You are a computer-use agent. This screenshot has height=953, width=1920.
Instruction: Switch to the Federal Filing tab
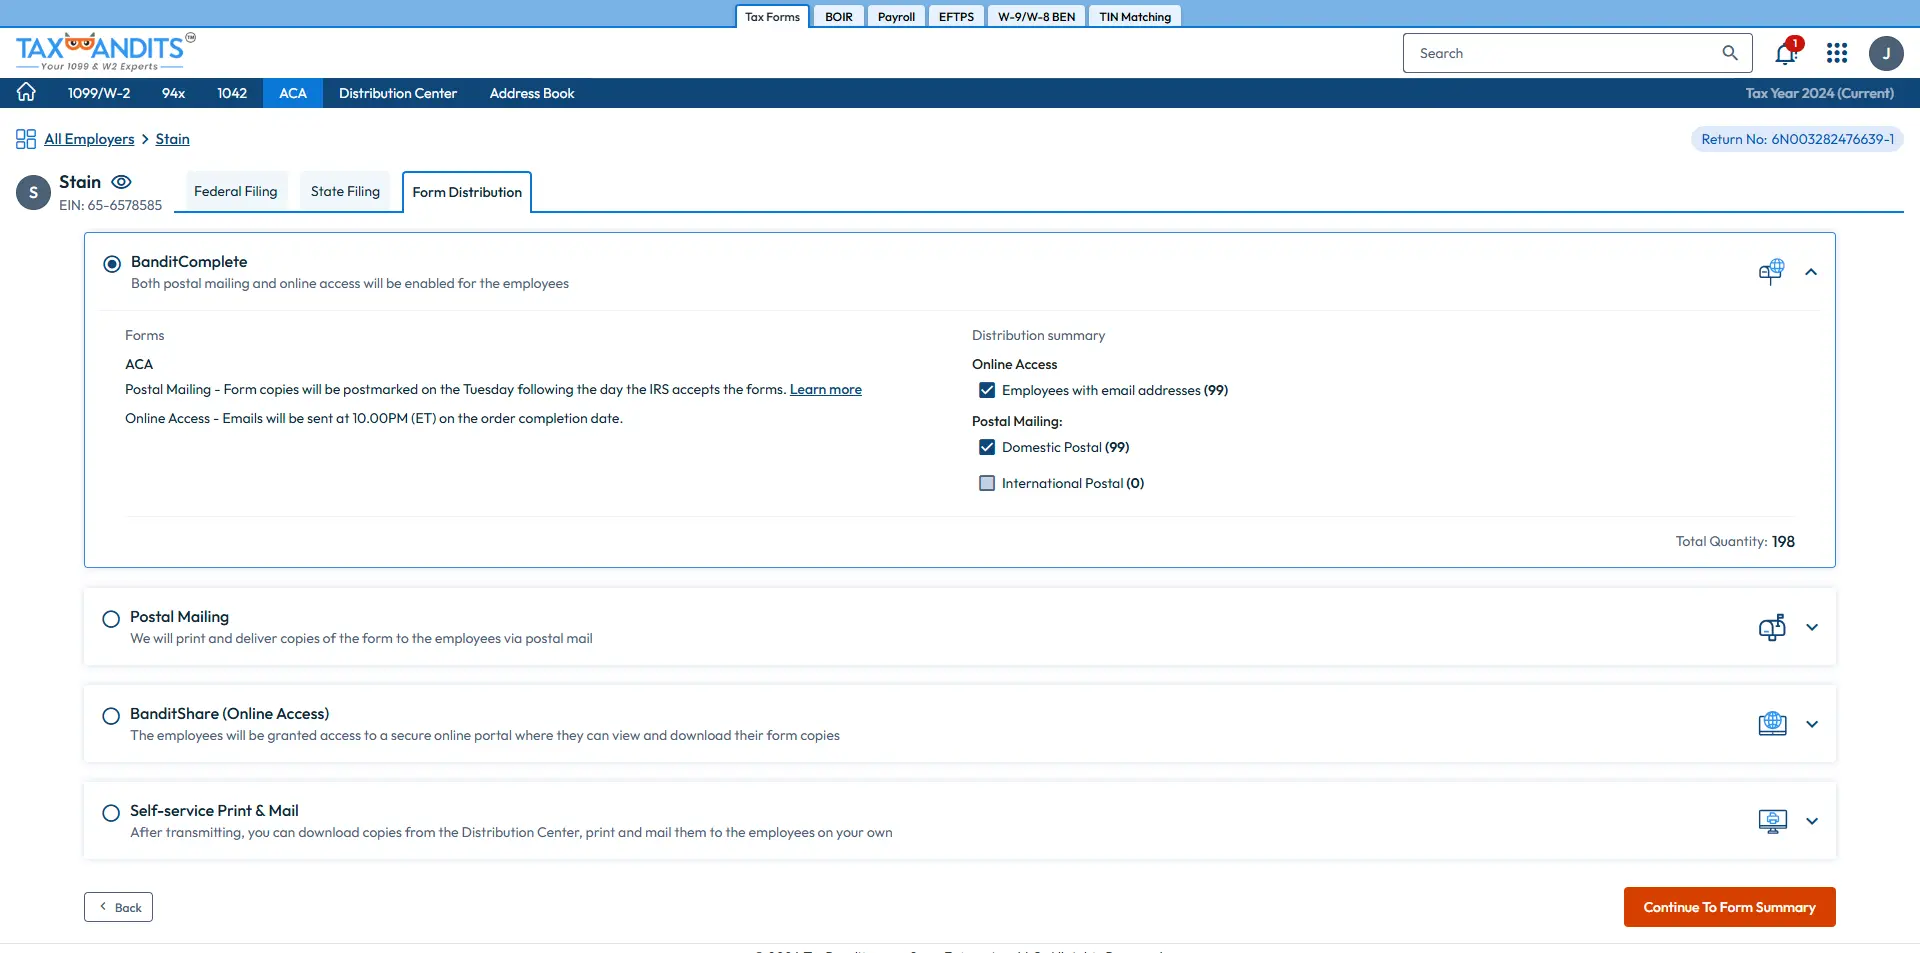(x=235, y=191)
